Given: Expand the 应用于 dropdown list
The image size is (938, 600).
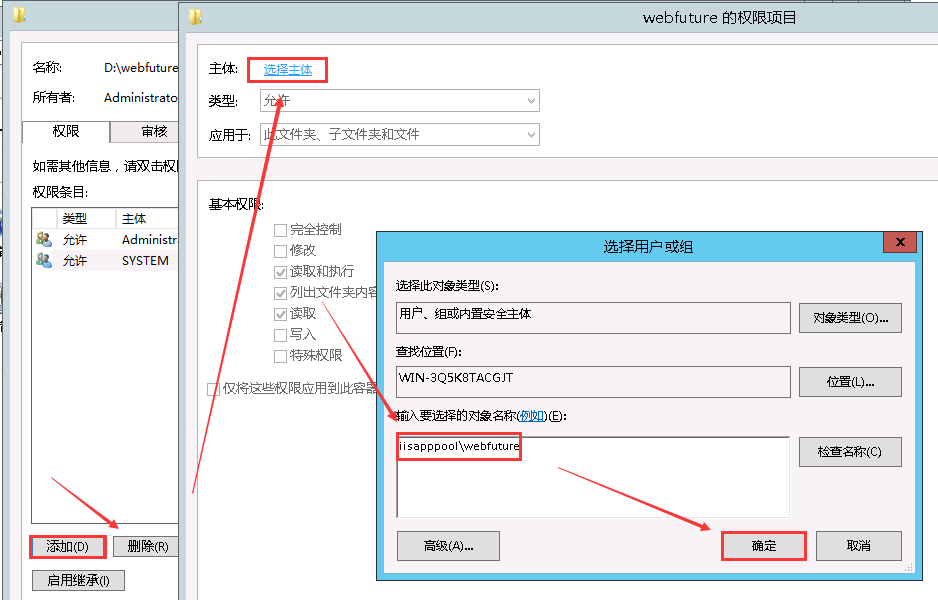Looking at the screenshot, I should pyautogui.click(x=399, y=134).
